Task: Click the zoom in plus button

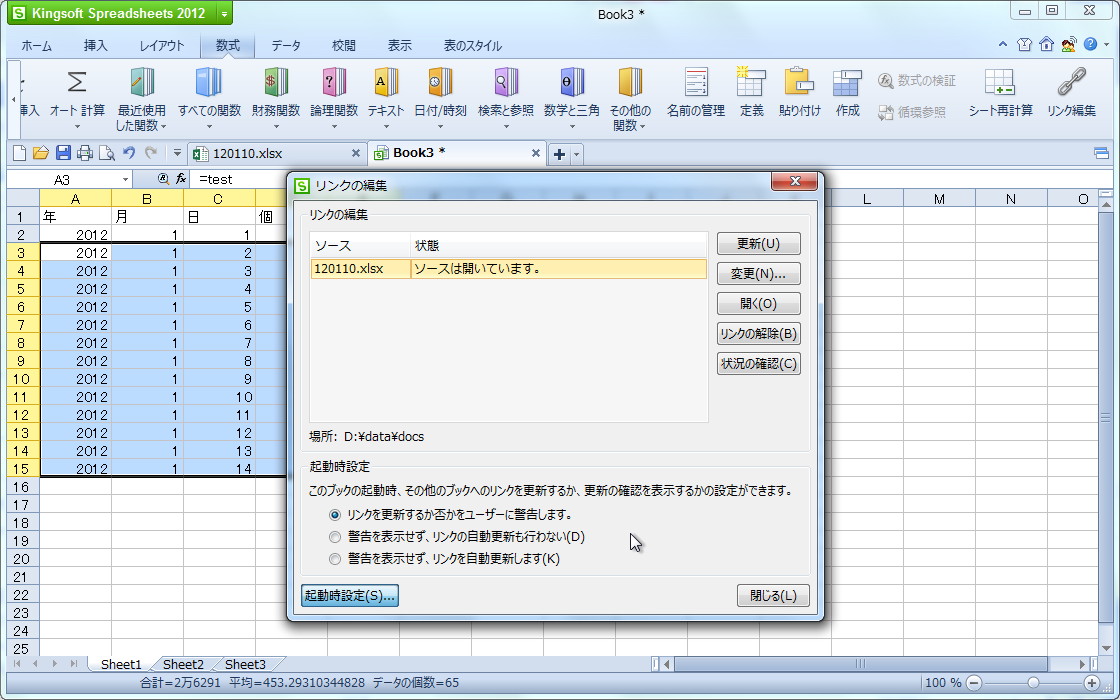Action: coord(1091,683)
